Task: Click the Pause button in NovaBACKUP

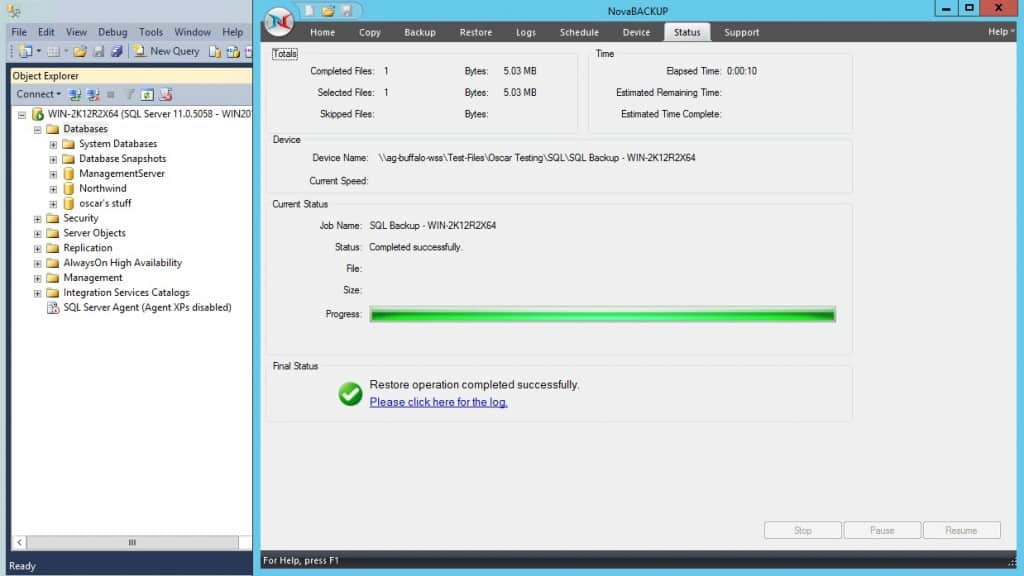Action: (882, 530)
